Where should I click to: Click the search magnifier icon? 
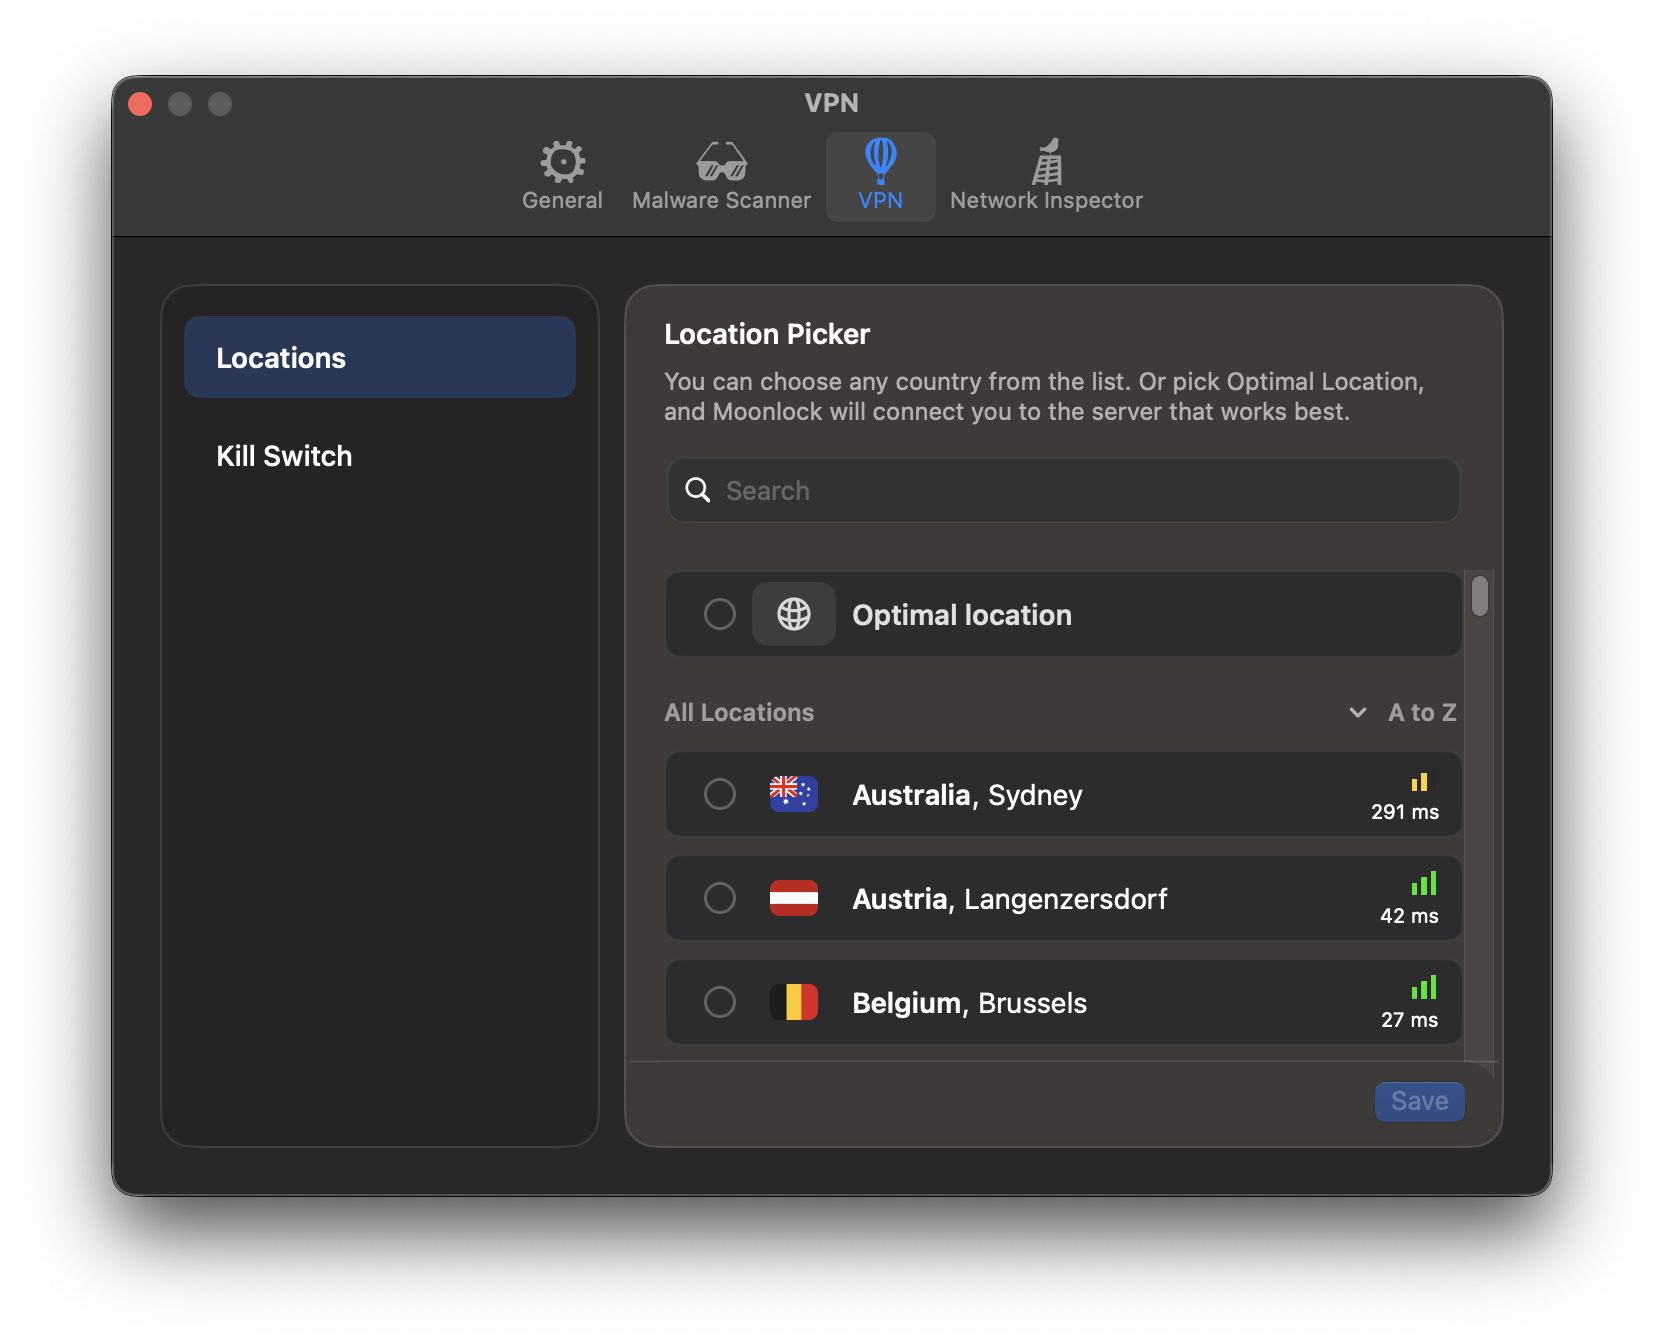698,490
